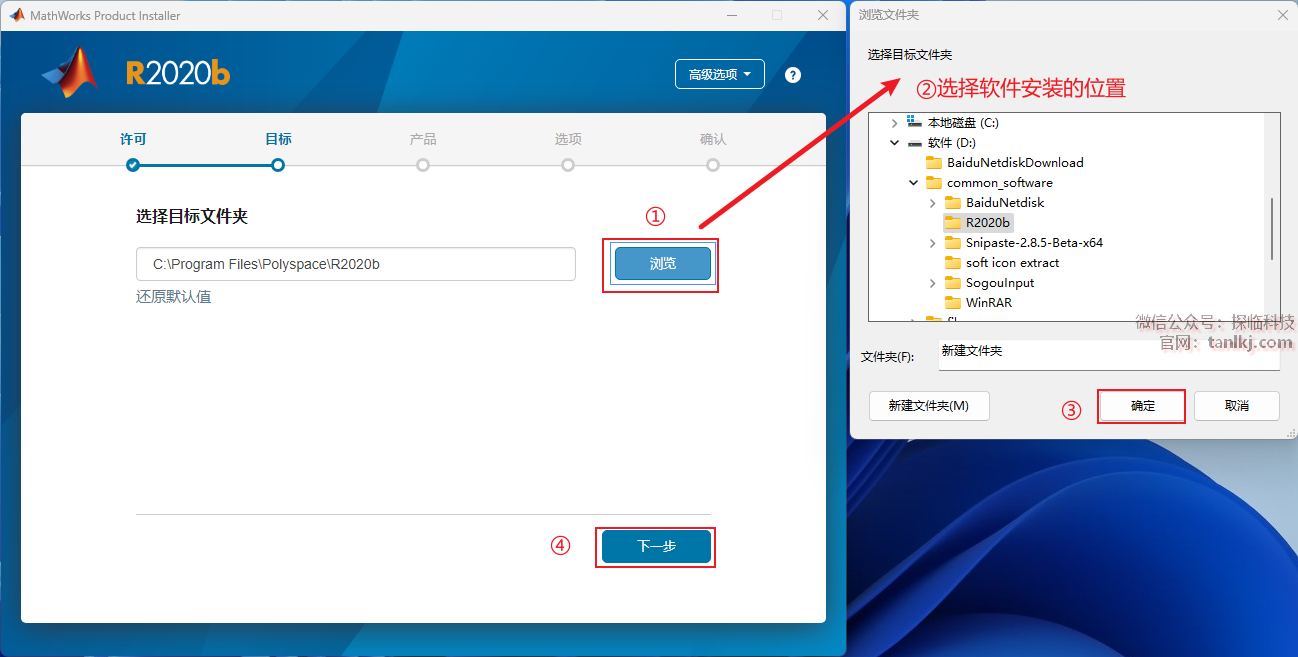Click the common_software folder icon
Screen dimensions: 1298x657
(x=934, y=182)
